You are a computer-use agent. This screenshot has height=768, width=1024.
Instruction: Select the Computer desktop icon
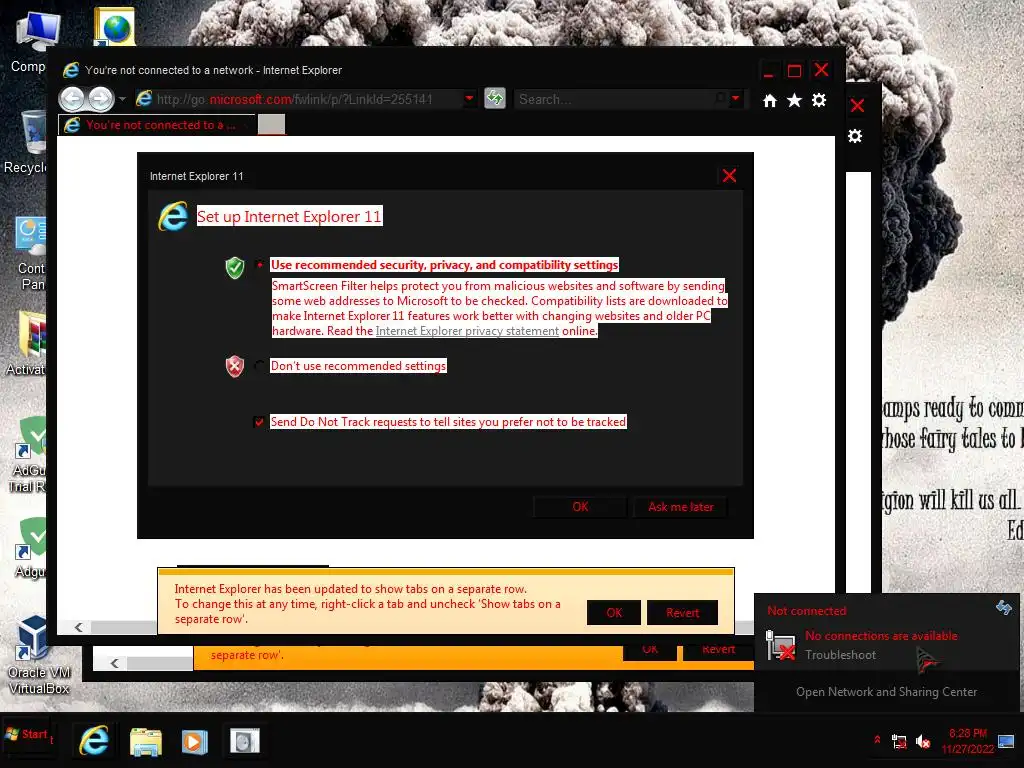click(x=31, y=42)
